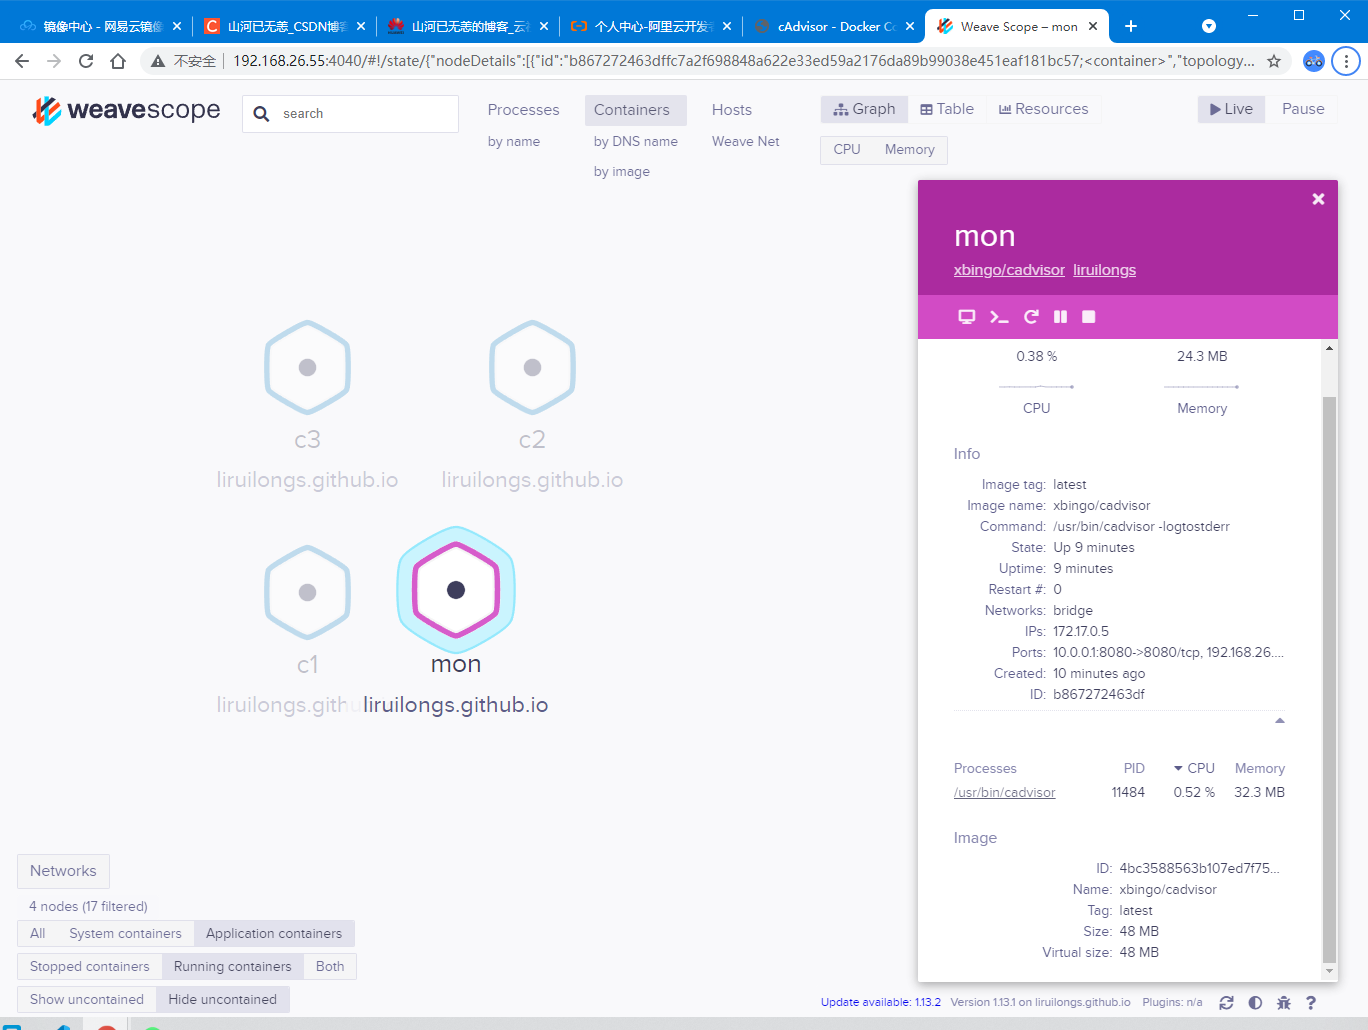Open the browser home page
The height and width of the screenshot is (1030, 1368).
click(x=118, y=61)
